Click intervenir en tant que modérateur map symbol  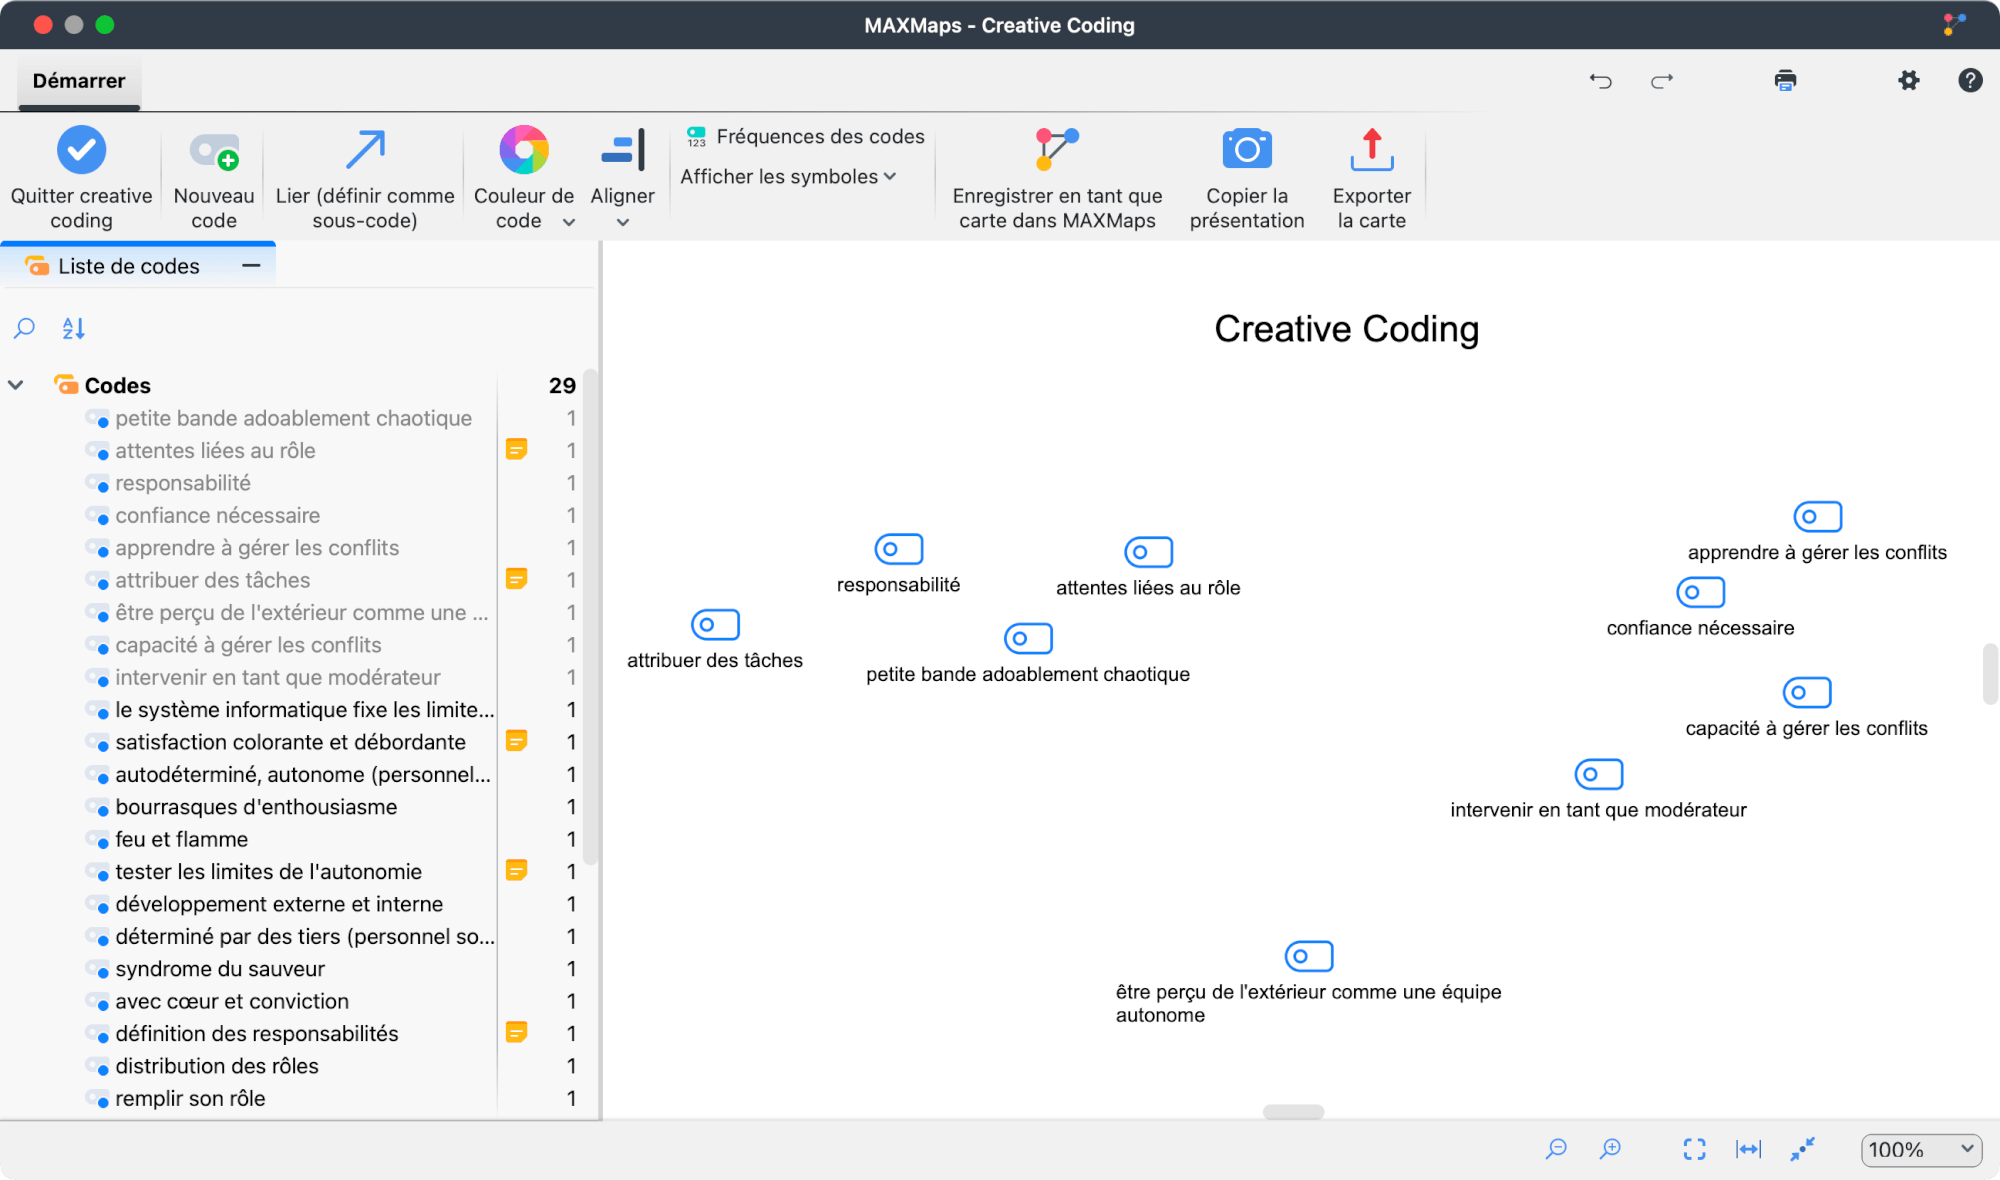[x=1598, y=774]
